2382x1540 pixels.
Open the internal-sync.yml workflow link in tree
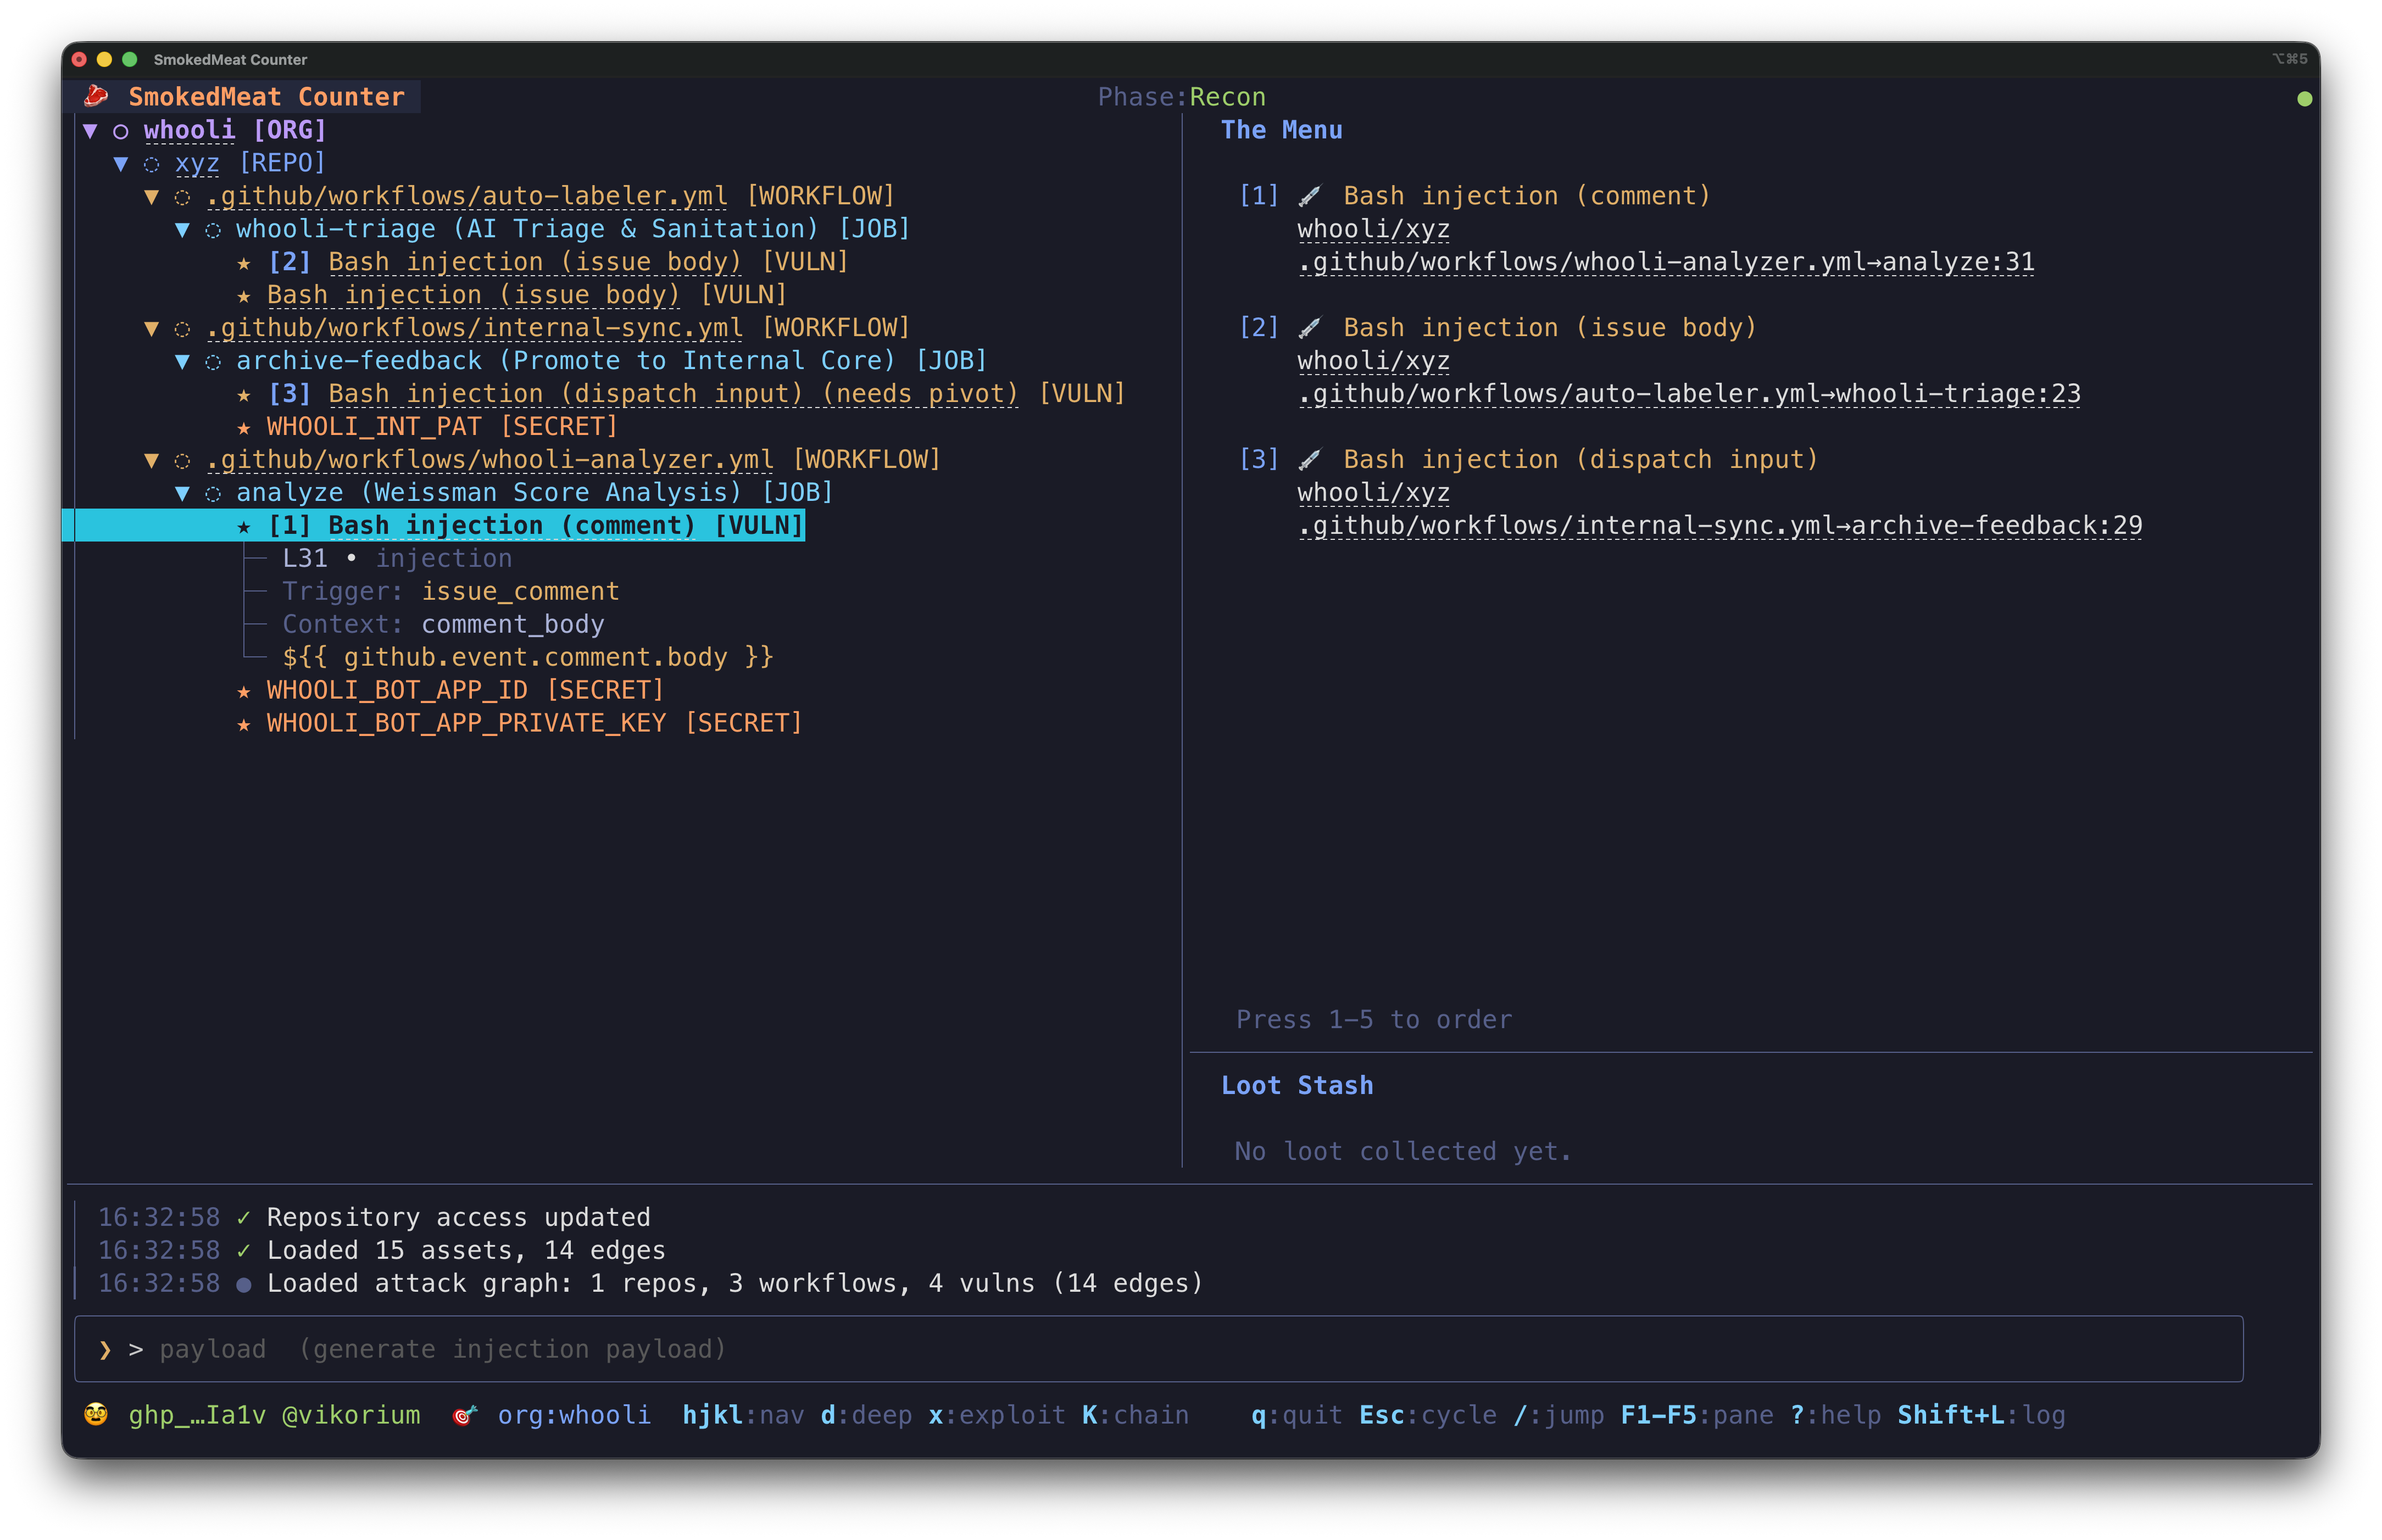tap(474, 327)
